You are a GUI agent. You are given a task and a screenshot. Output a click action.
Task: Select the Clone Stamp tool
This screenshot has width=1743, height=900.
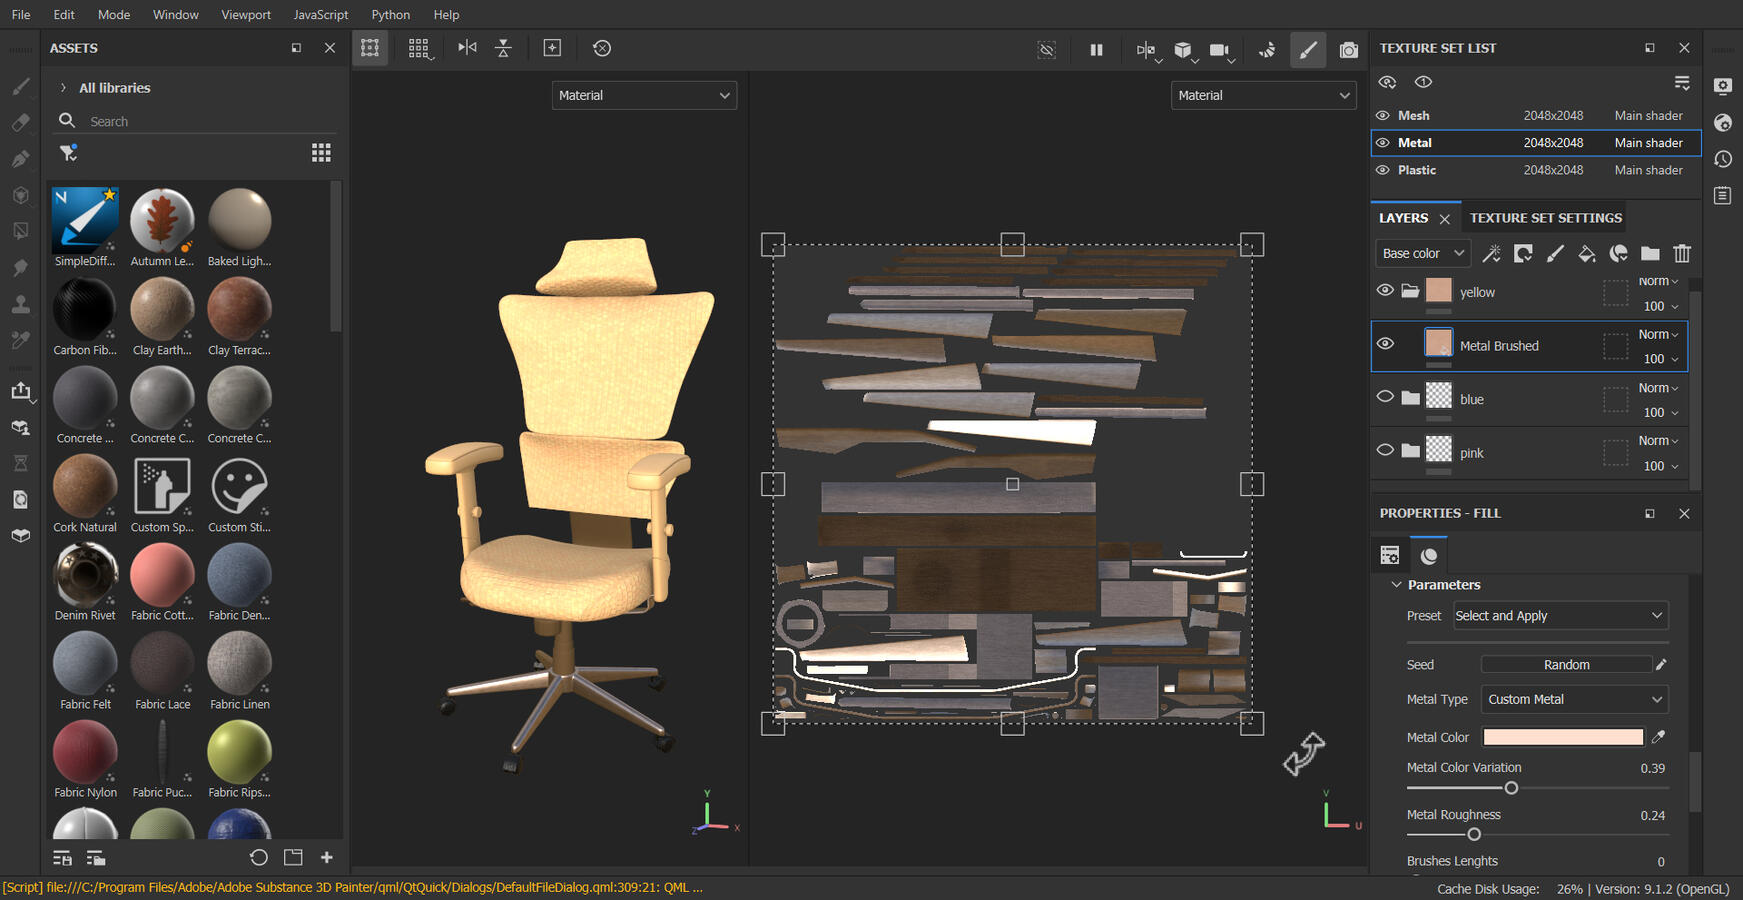click(20, 304)
